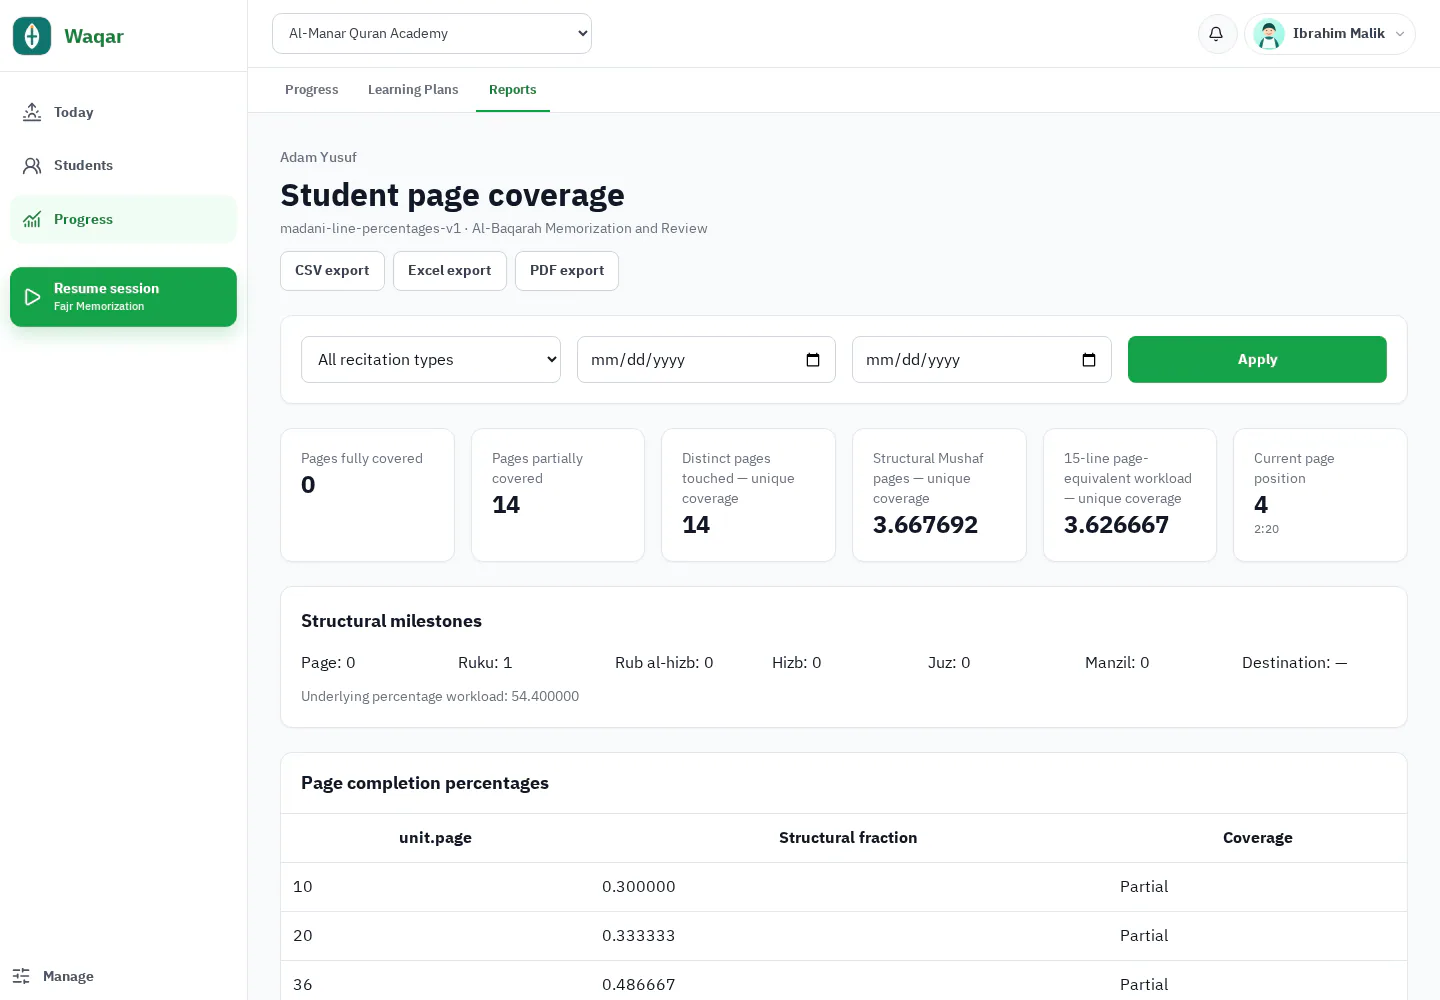Click the Page: 0 milestone
The width and height of the screenshot is (1440, 1000).
328,662
